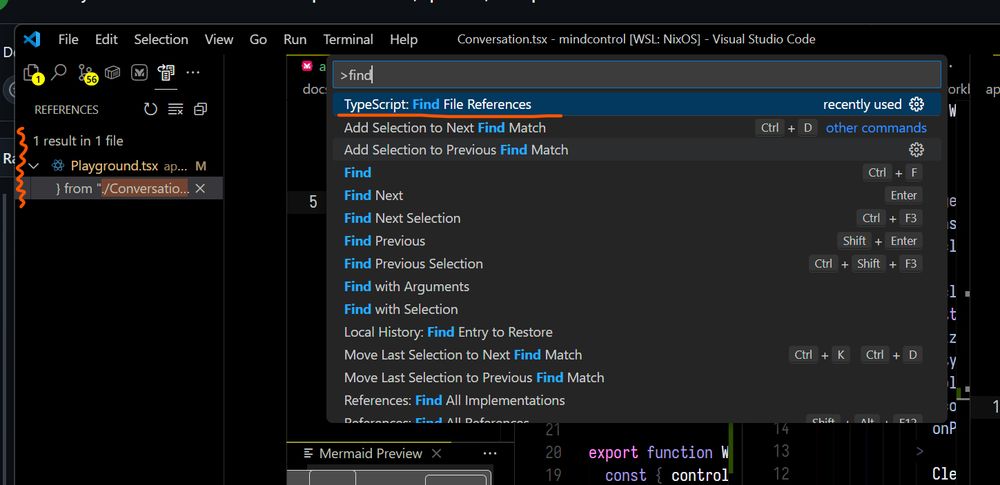The height and width of the screenshot is (485, 1000).
Task: Show additional views ellipsis in activity bar
Action: (193, 73)
